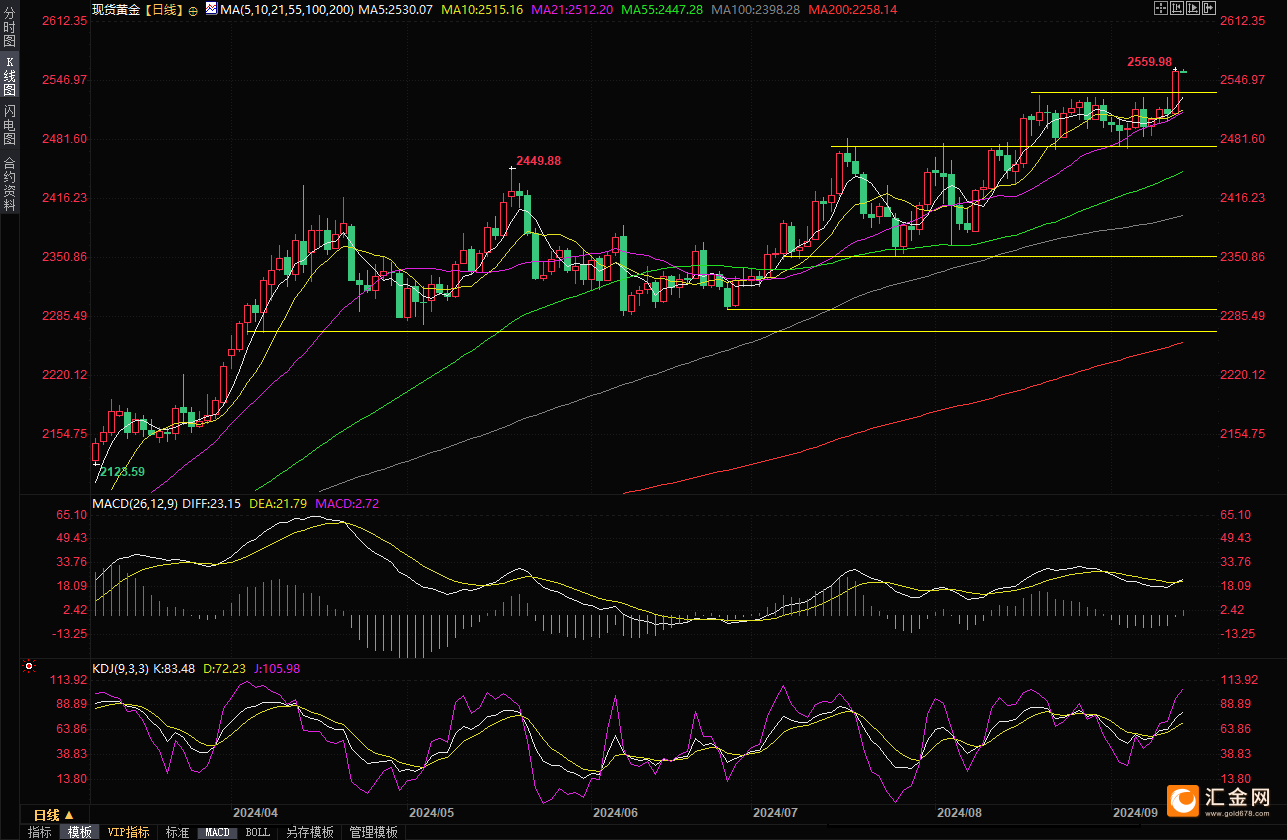Select the K线图 sidebar tab
Viewport: 1287px width, 840px height.
tap(9, 75)
